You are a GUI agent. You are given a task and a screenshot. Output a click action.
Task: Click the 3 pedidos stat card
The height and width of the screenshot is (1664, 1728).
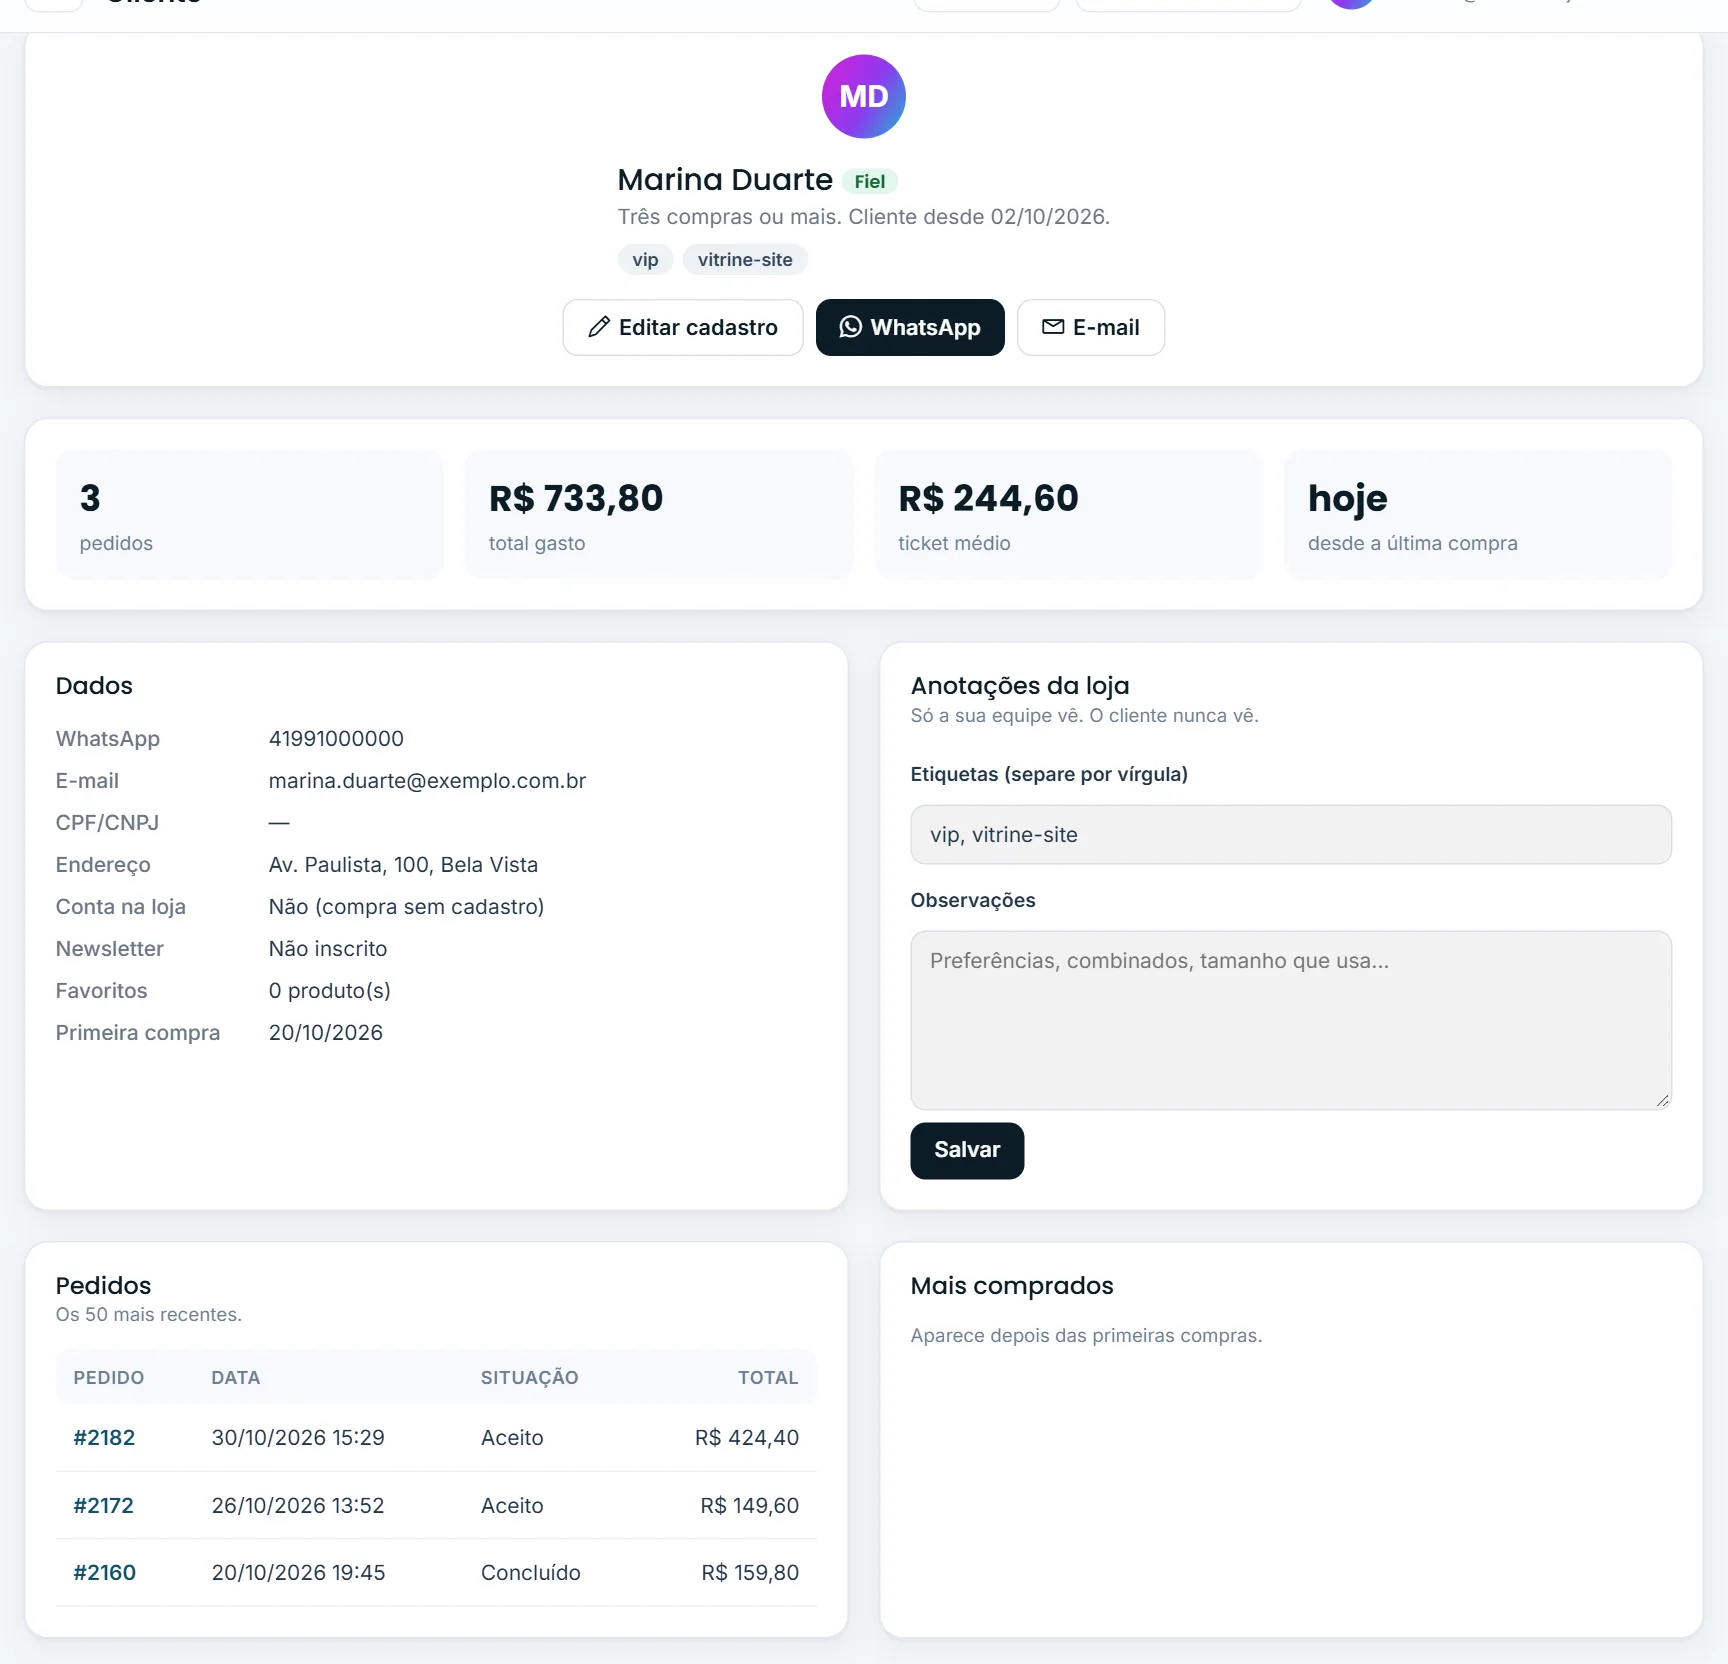point(250,514)
